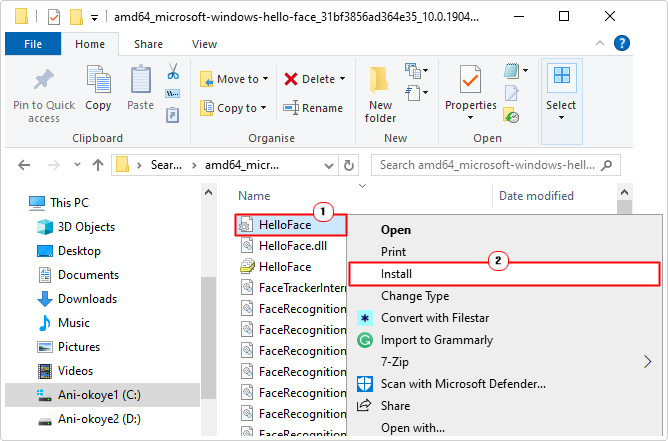Collapse the ribbon with the chevron
Image resolution: width=668 pixels, height=441 pixels.
point(600,43)
